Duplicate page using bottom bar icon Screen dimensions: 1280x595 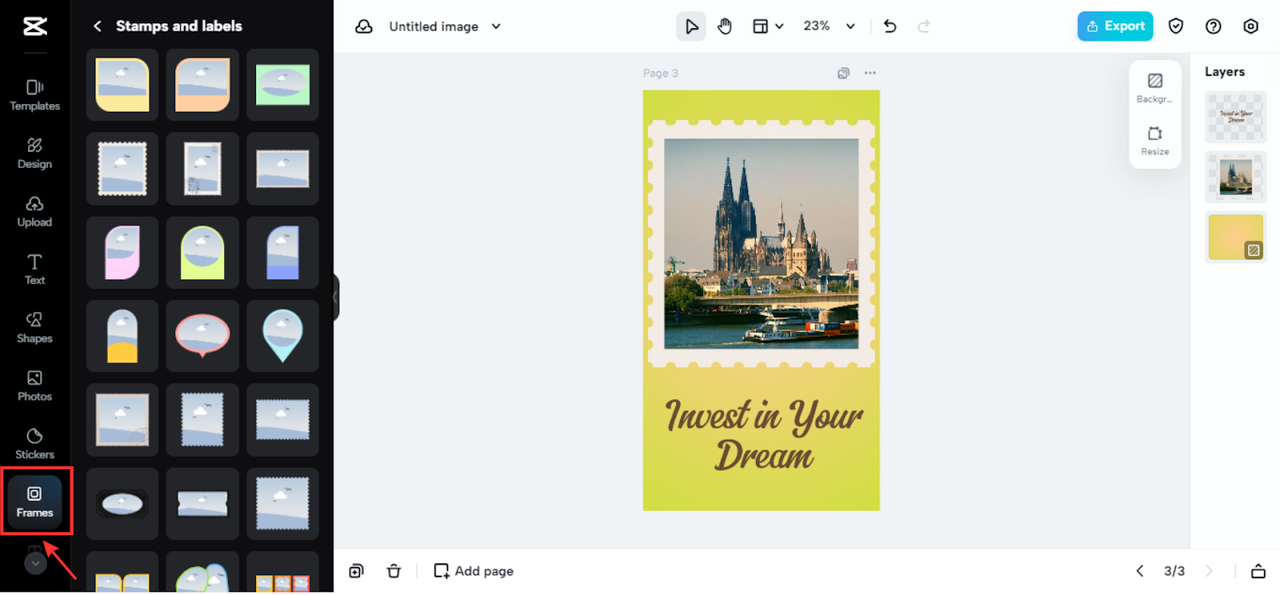357,571
